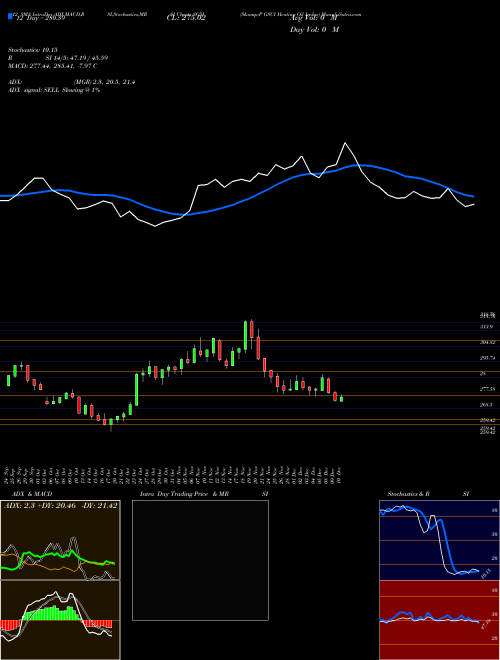
Task: Click the tallest green candlestick at the price peak
Action: pyautogui.click(x=245, y=335)
